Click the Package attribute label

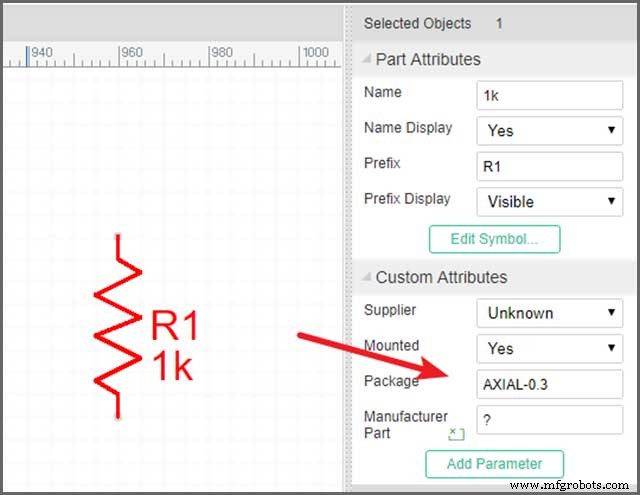pos(391,381)
